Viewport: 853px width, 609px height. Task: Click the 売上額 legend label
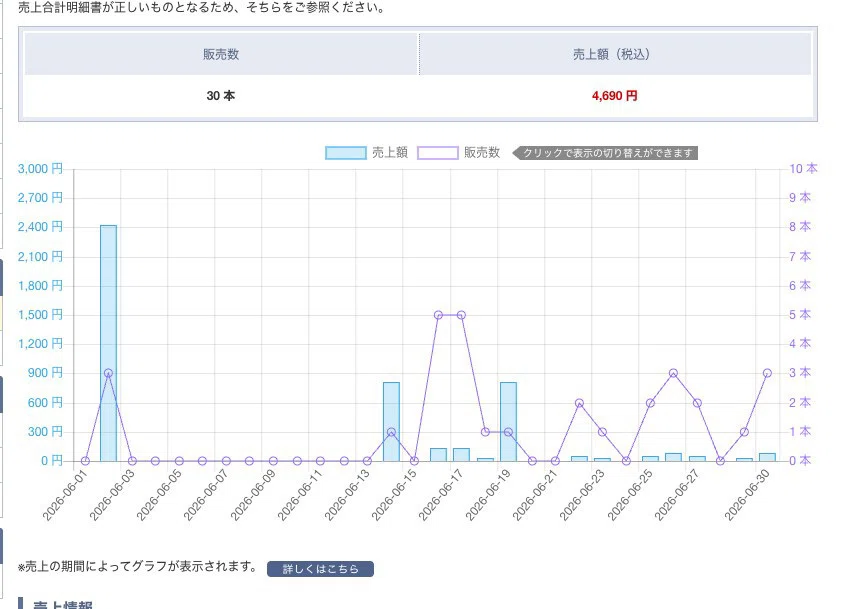[x=390, y=153]
